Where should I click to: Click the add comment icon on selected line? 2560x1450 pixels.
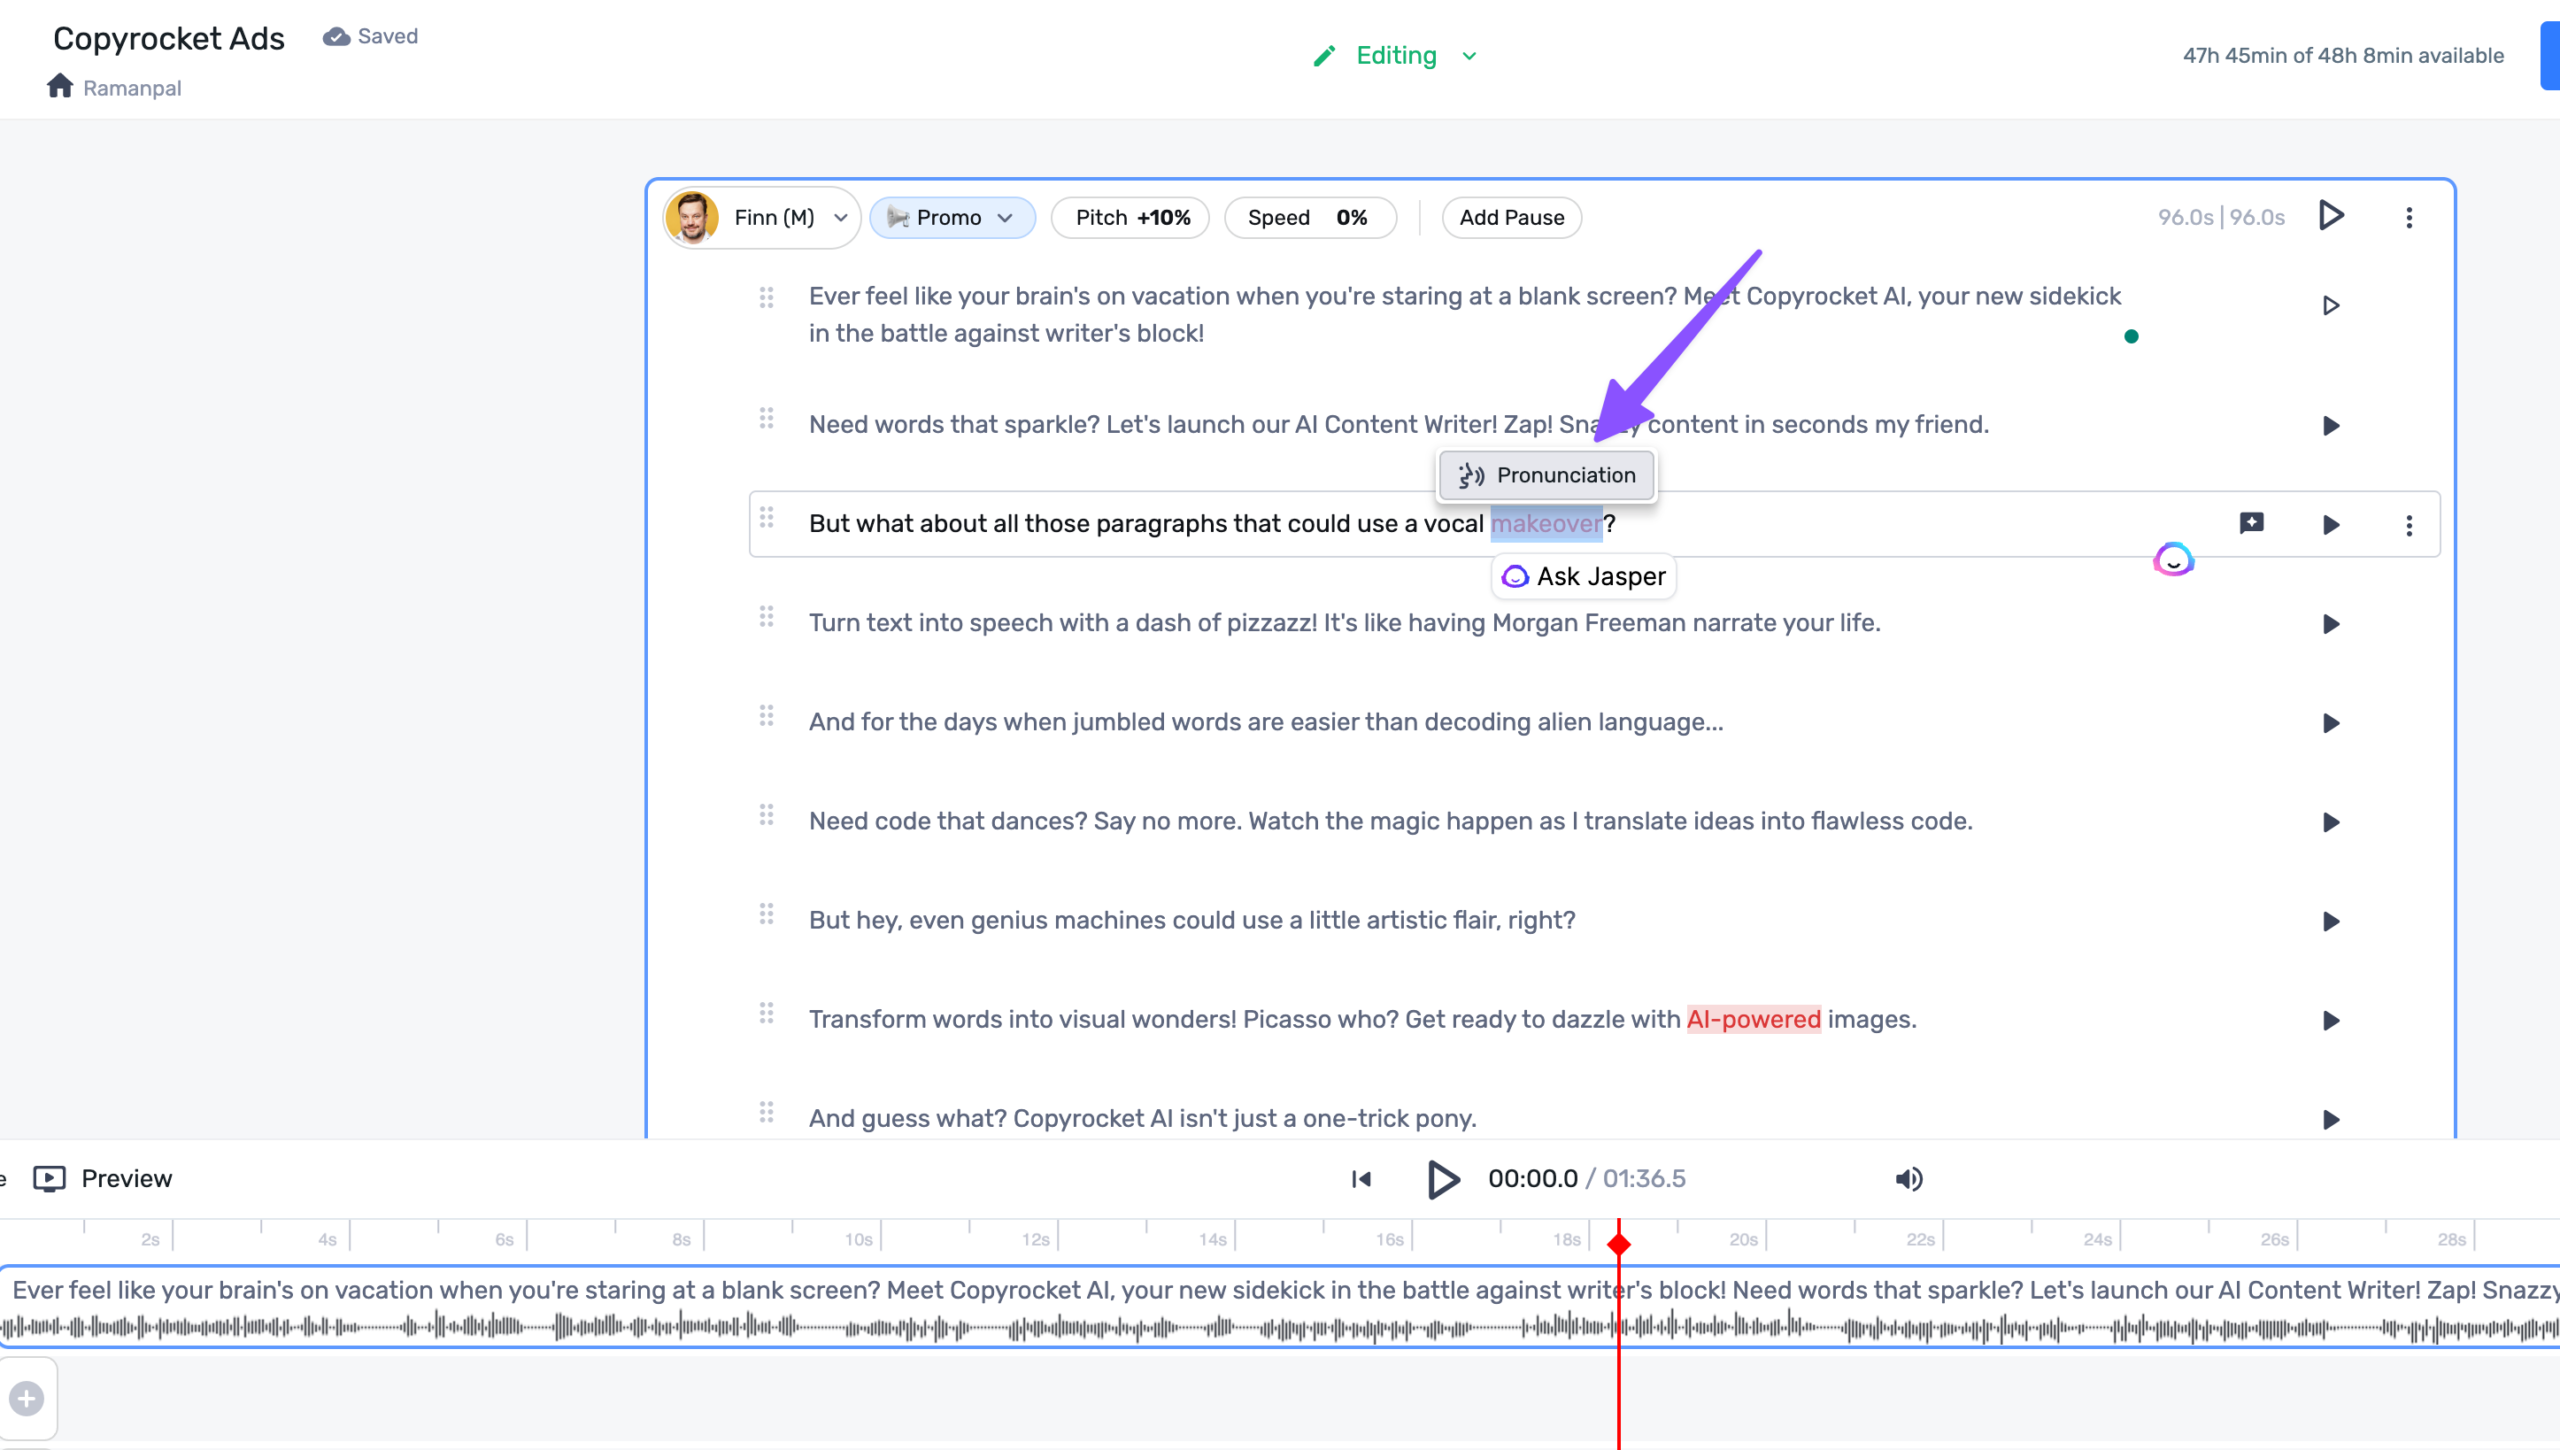click(x=2251, y=523)
